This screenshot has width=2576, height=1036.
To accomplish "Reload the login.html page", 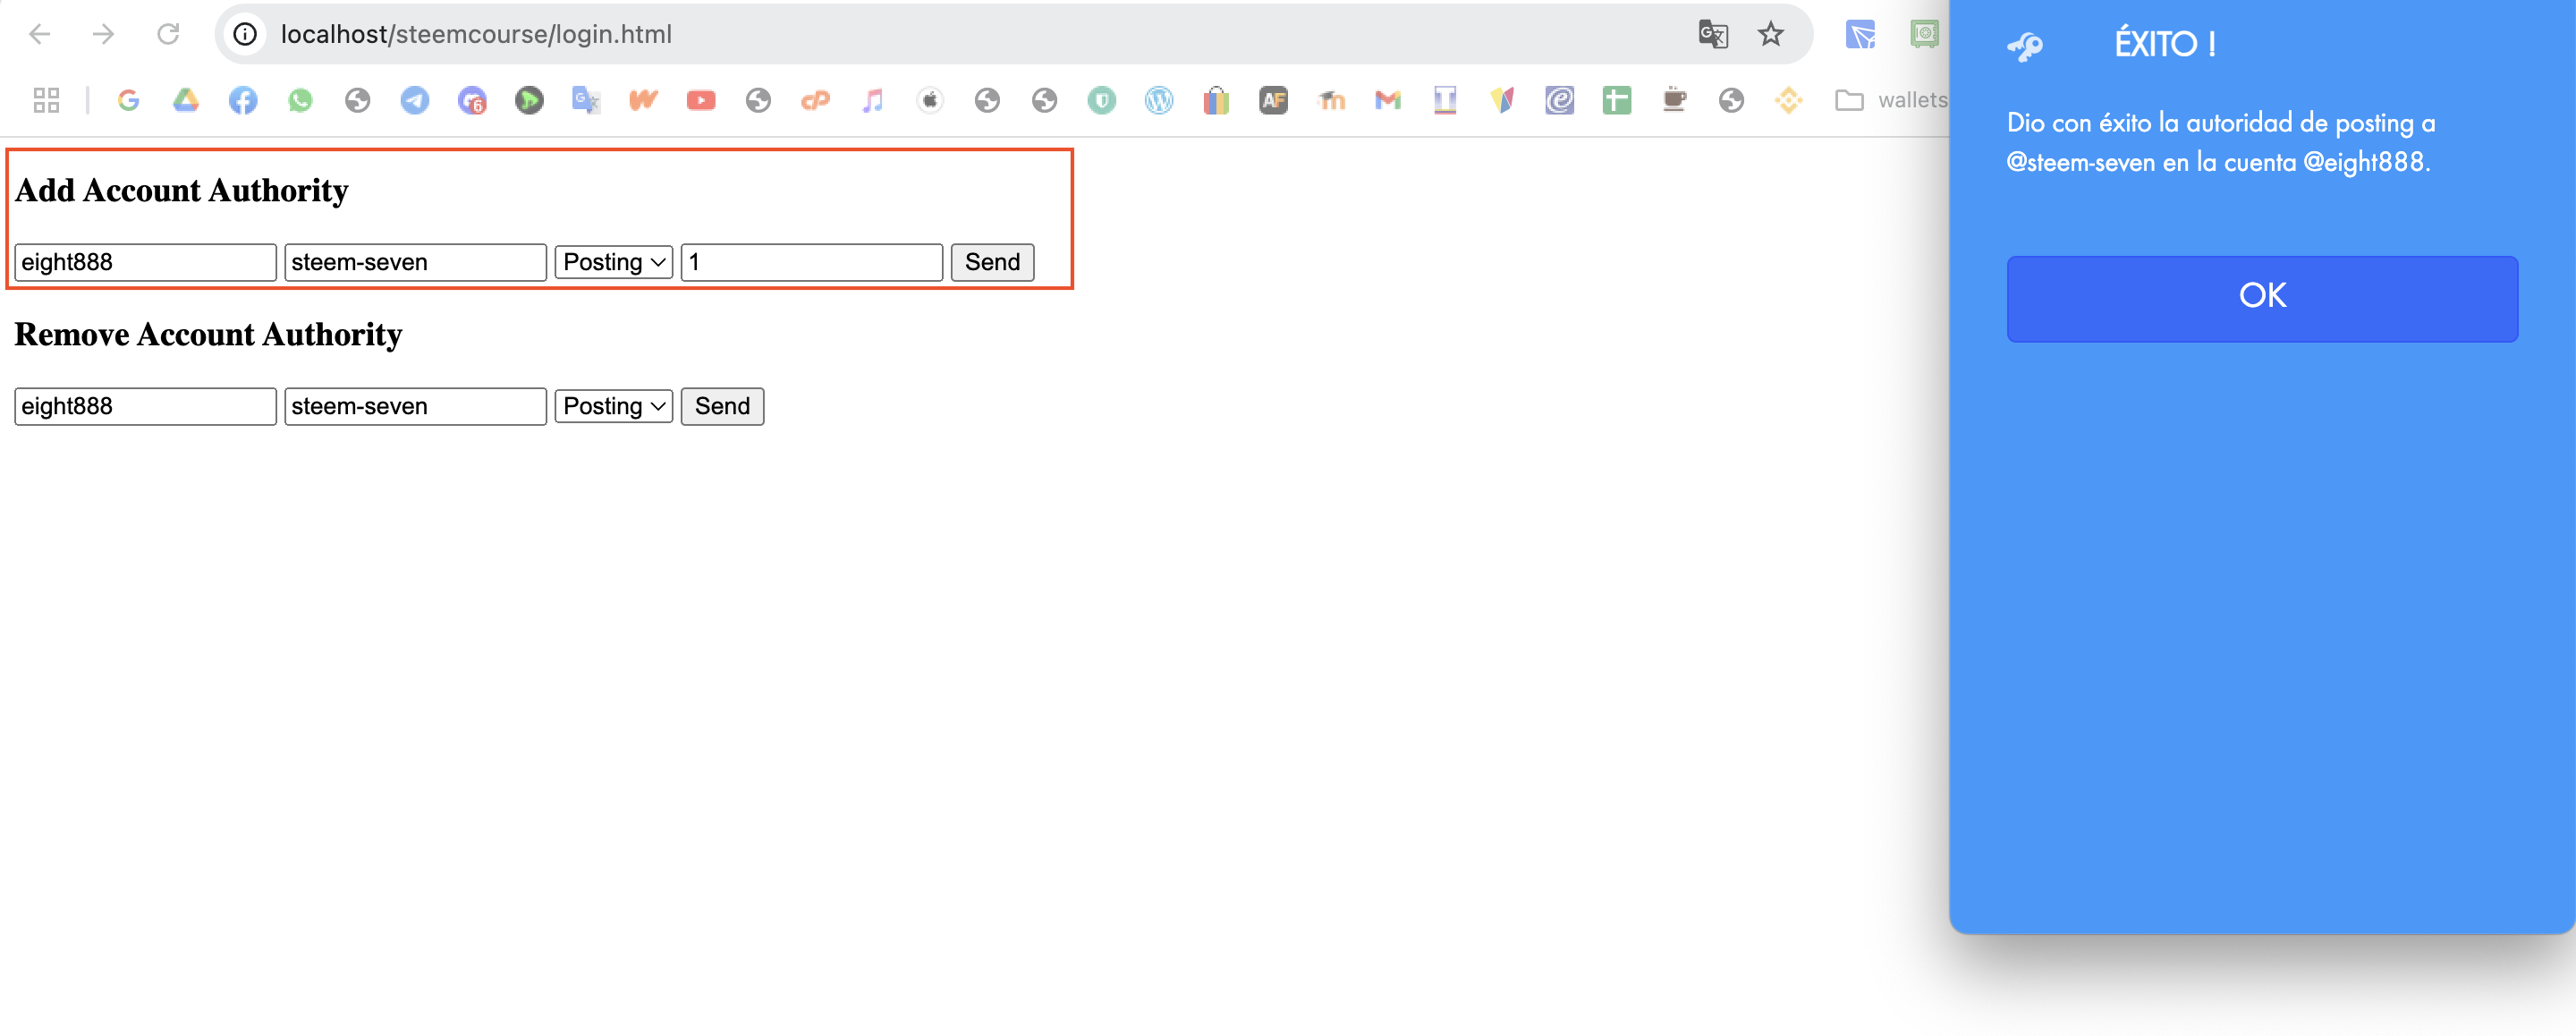I will click(x=167, y=33).
